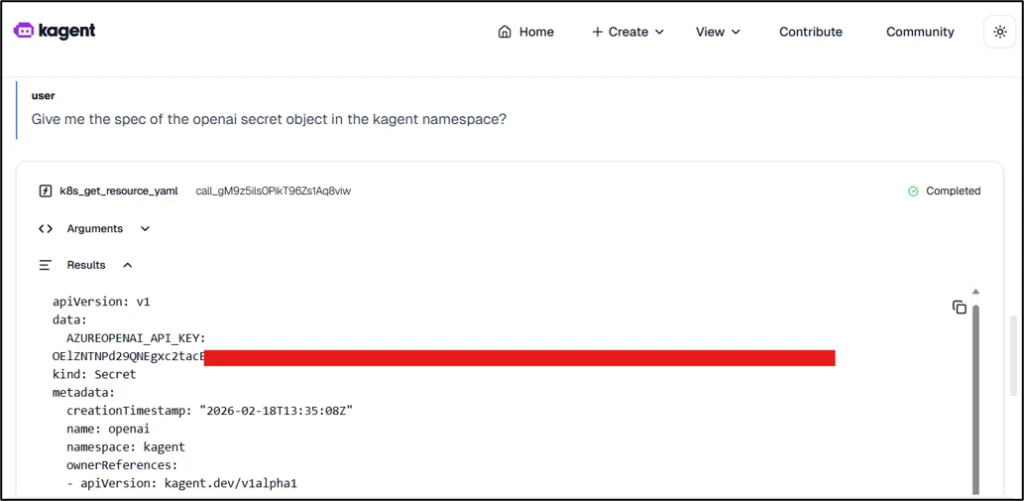This screenshot has width=1024, height=501.
Task: Click the results panel scrollbar
Action: point(976,398)
